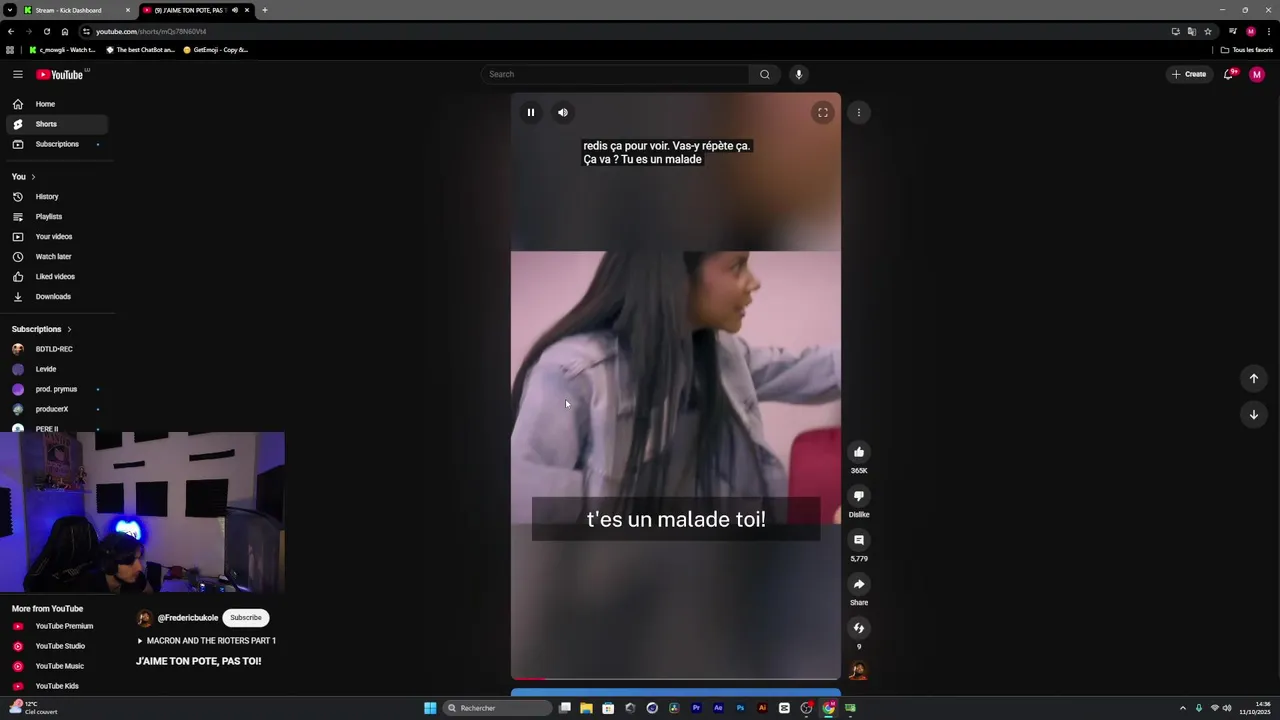Dislike the Short with the thumbs down
Viewport: 1280px width, 720px height.
click(x=859, y=496)
